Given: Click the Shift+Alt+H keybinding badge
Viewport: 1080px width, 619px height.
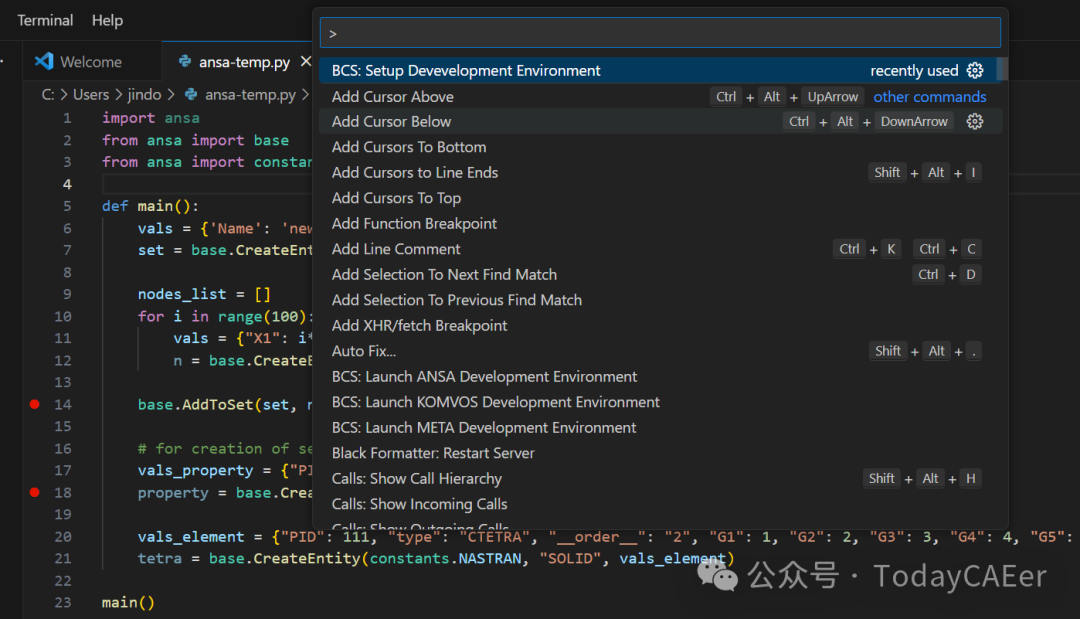Looking at the screenshot, I should click(x=922, y=478).
